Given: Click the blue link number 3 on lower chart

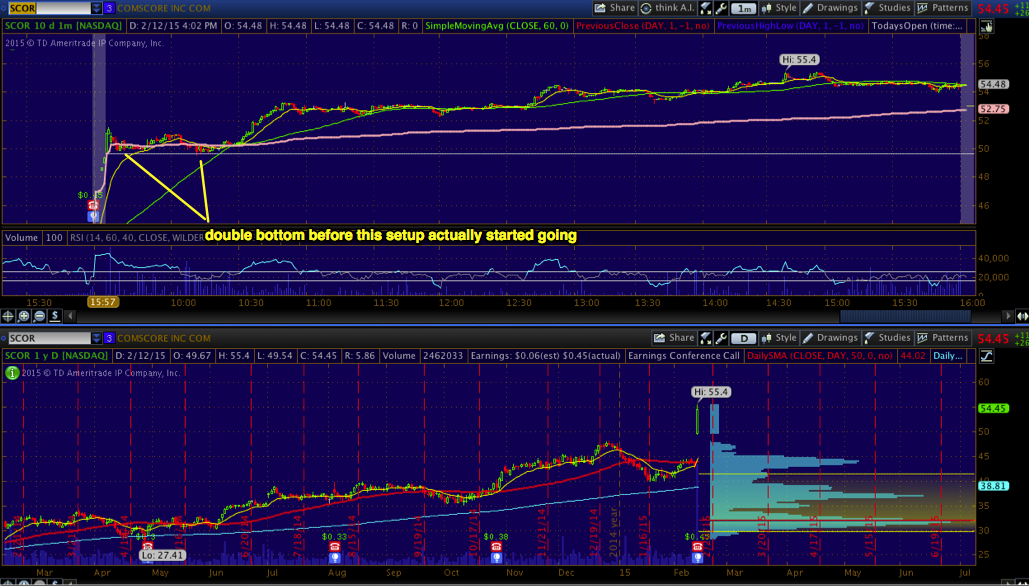Looking at the screenshot, I should point(109,338).
